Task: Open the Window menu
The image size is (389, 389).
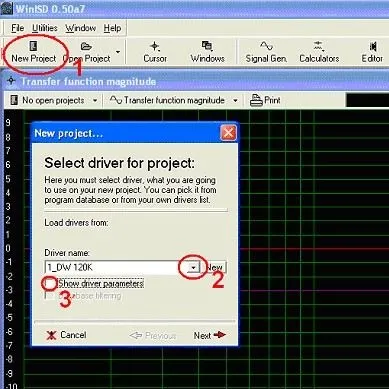Action: click(80, 28)
